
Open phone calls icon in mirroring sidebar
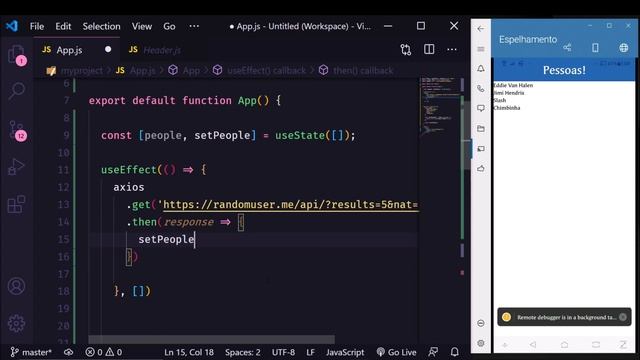tap(481, 89)
